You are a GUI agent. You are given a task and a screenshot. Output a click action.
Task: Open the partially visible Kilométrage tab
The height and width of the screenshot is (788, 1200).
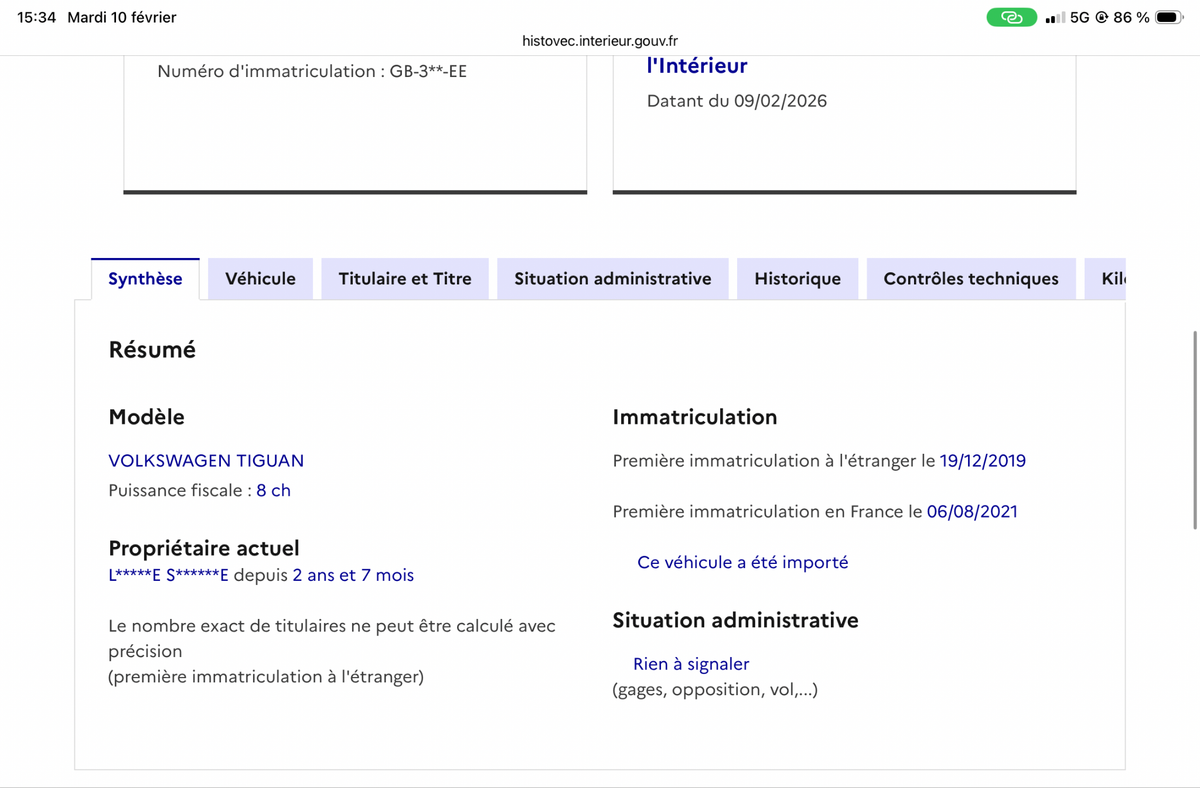1106,279
